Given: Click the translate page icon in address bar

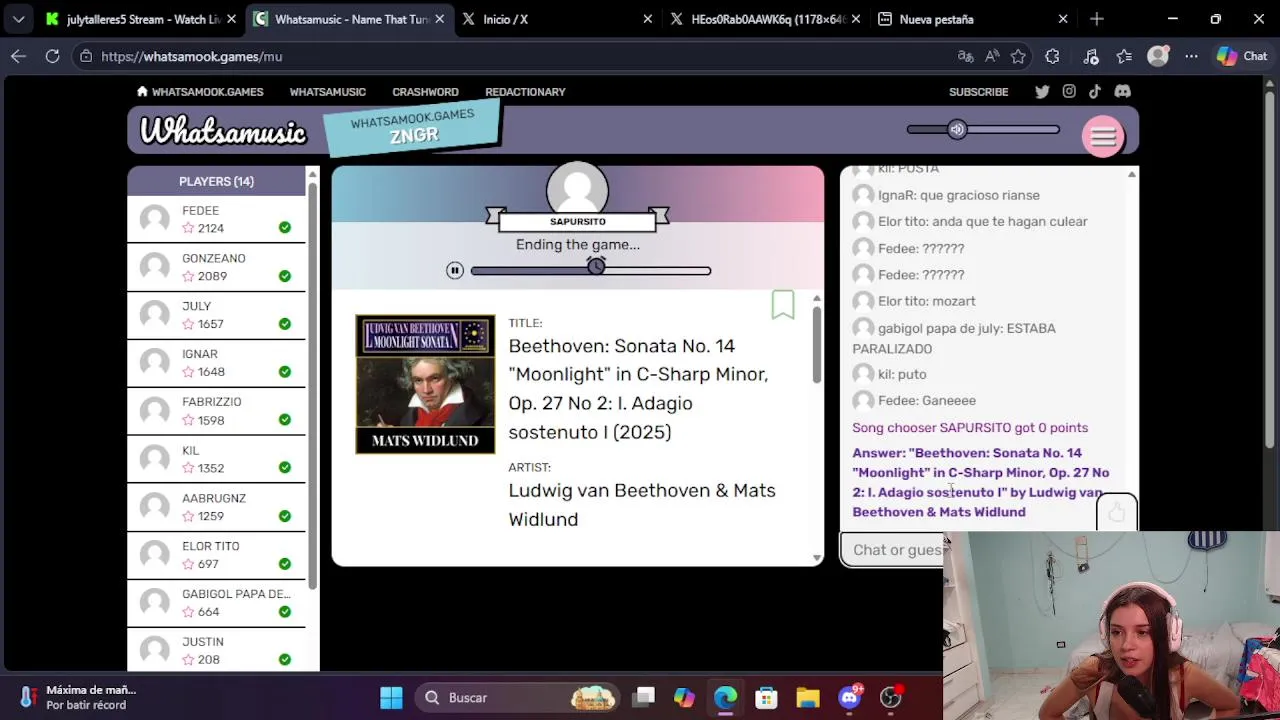Looking at the screenshot, I should tap(965, 56).
